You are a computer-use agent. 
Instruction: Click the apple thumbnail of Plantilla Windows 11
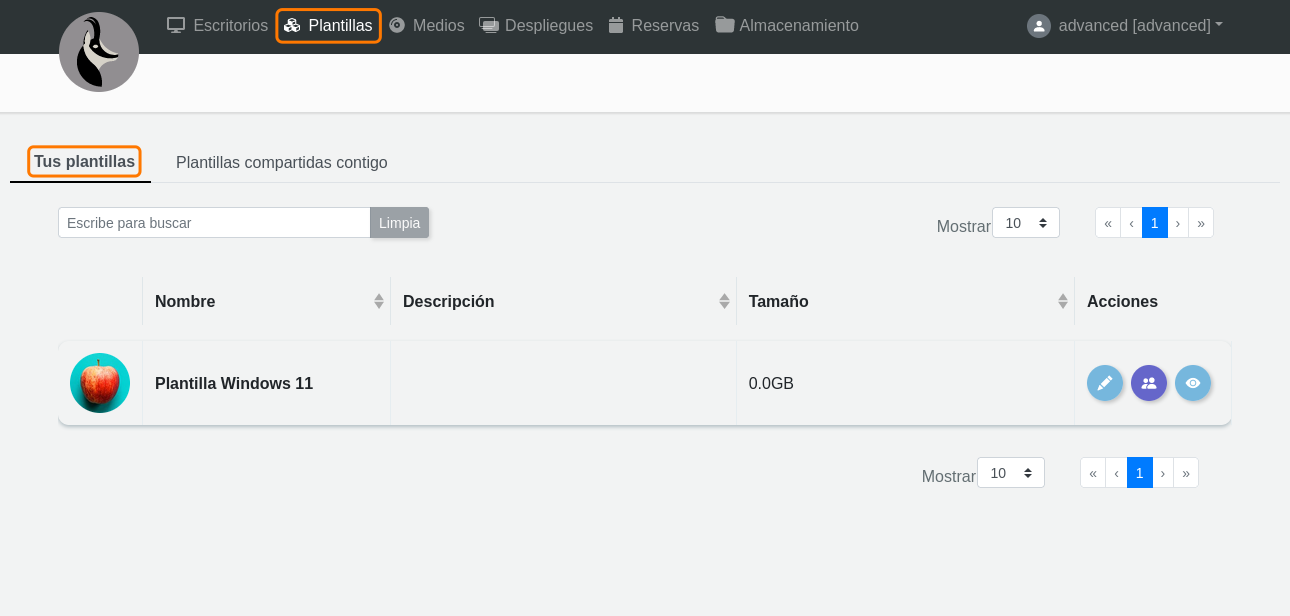(100, 383)
